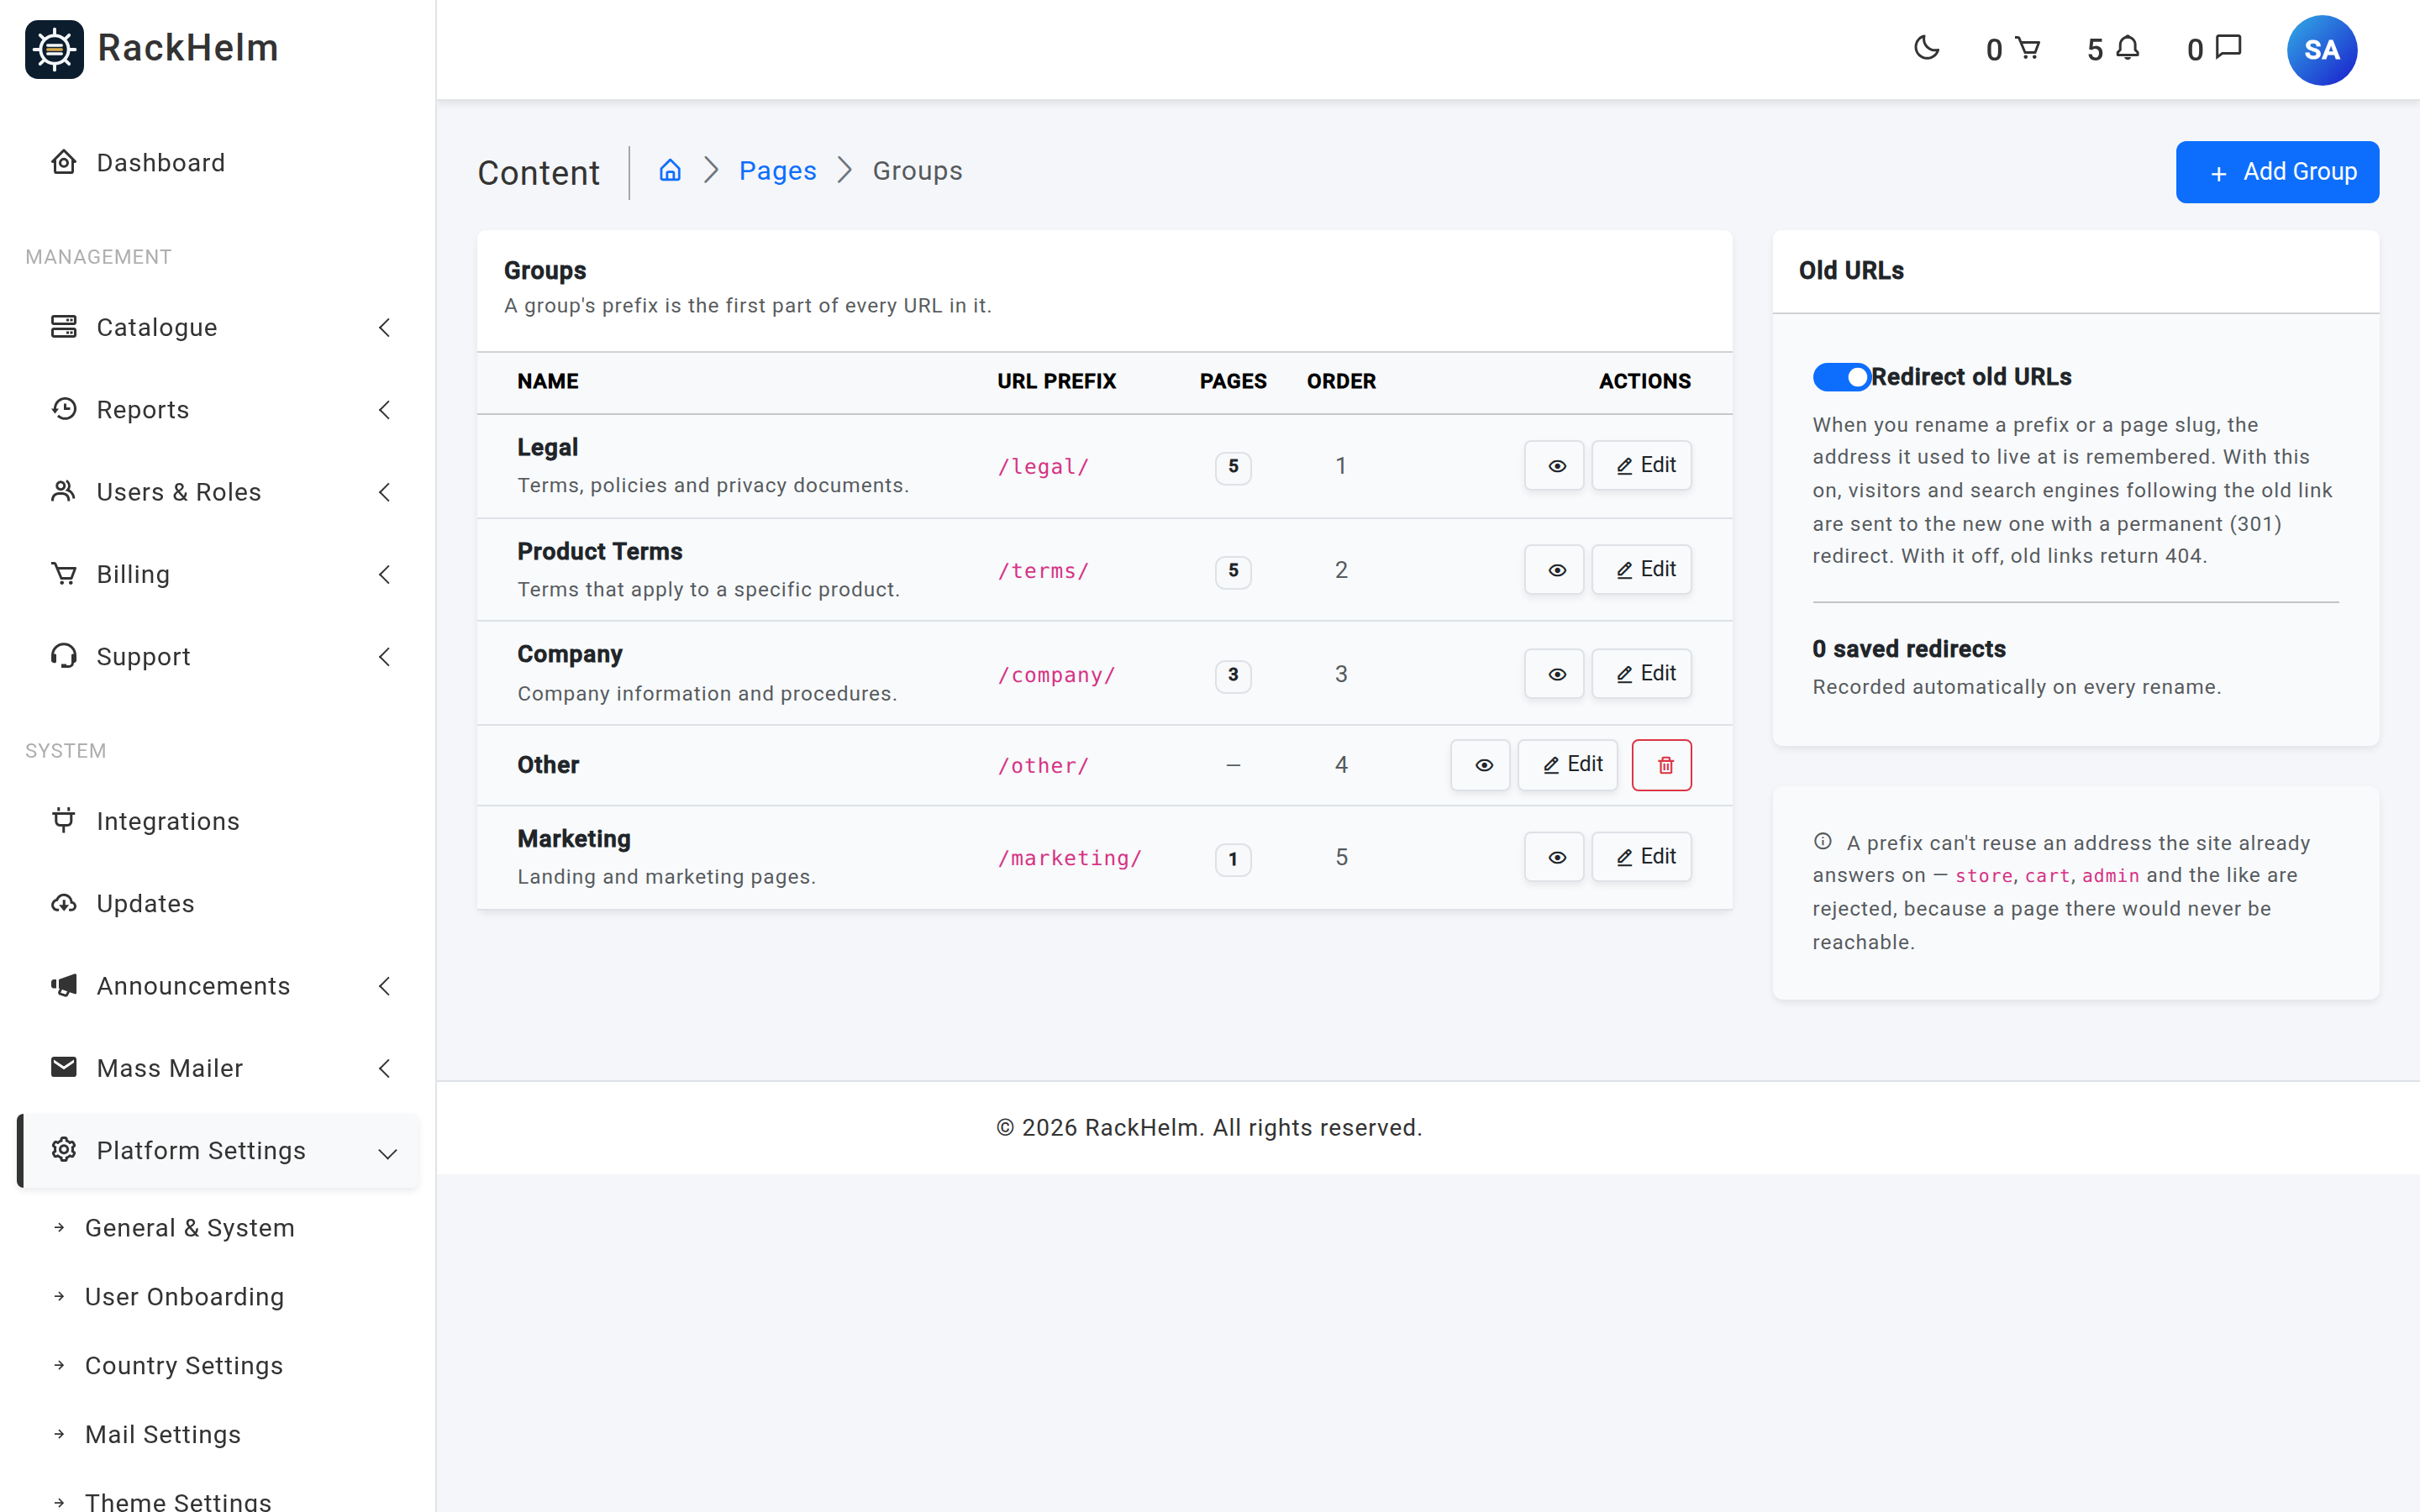Edit the Product Terms group
2420x1512 pixels.
(1641, 570)
